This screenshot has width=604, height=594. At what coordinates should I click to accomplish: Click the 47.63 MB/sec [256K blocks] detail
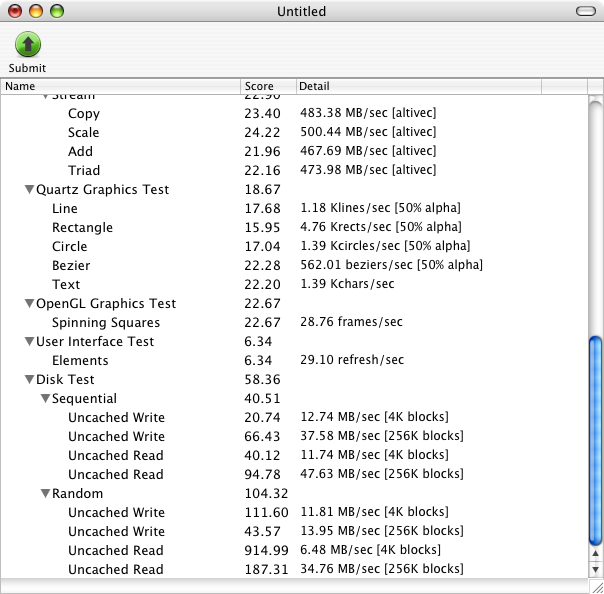coord(382,473)
